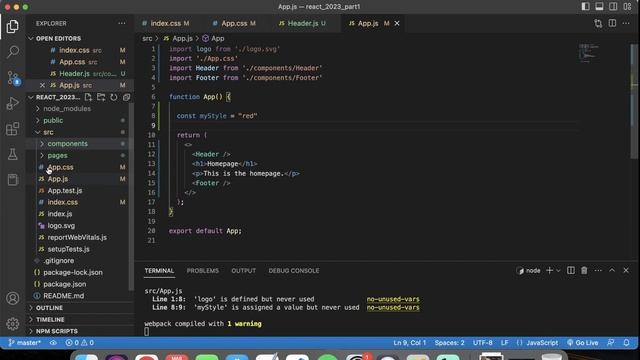Open terminal panel more actions
Image resolution: width=640 pixels, height=360 pixels.
point(598,270)
